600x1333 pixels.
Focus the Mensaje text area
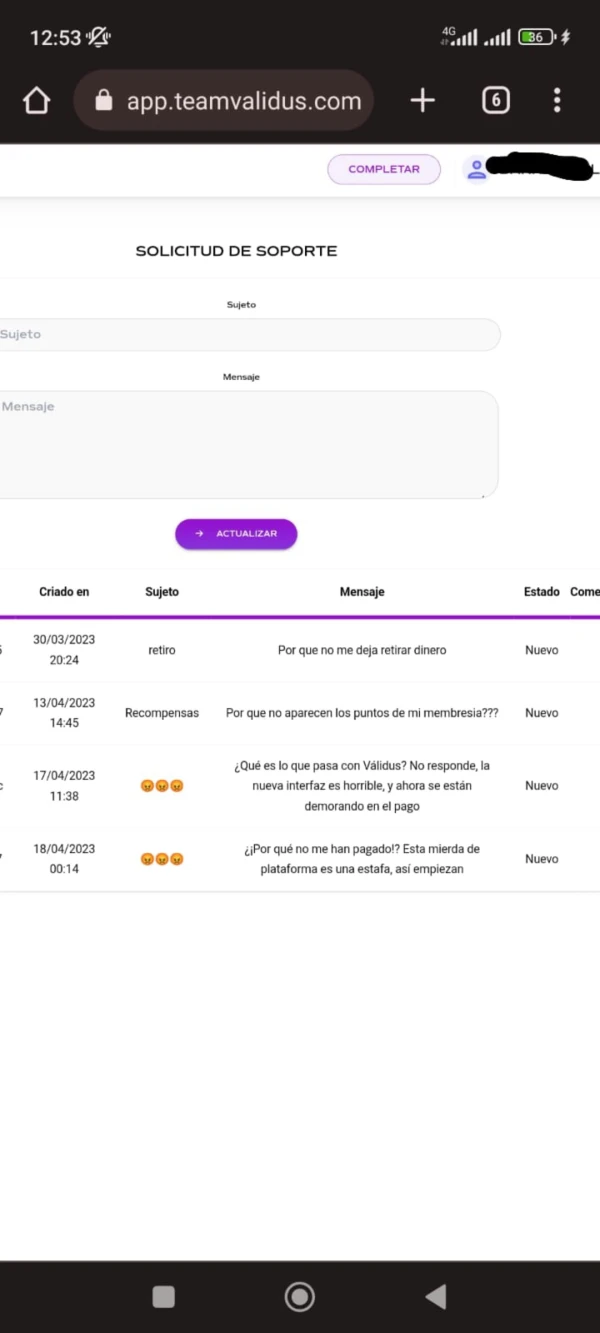[x=247, y=444]
